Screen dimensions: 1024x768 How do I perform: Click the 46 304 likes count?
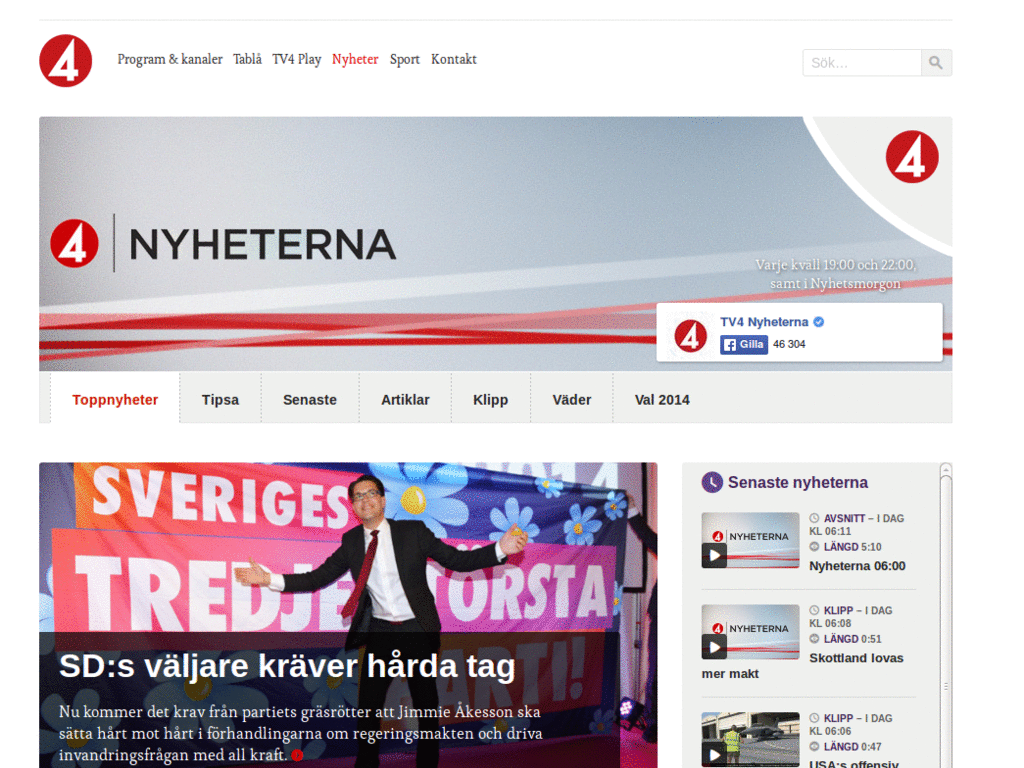(x=789, y=344)
